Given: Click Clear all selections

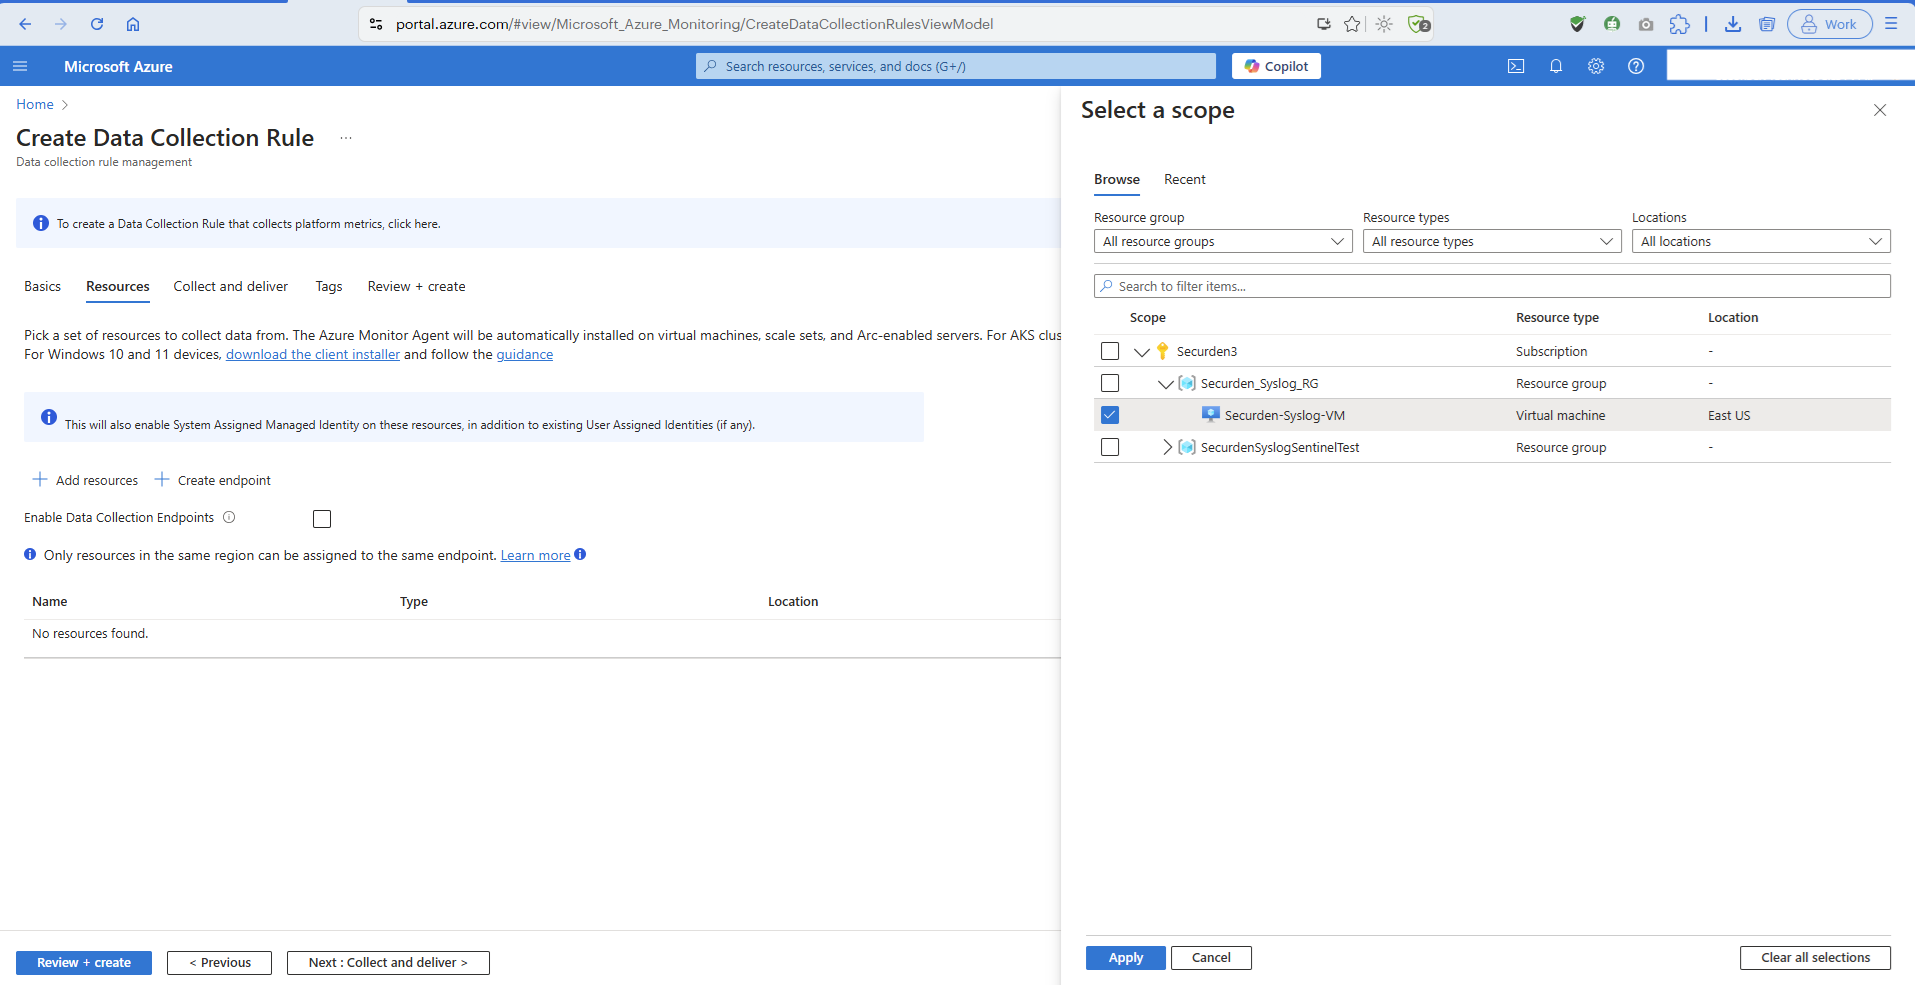Looking at the screenshot, I should (1815, 957).
